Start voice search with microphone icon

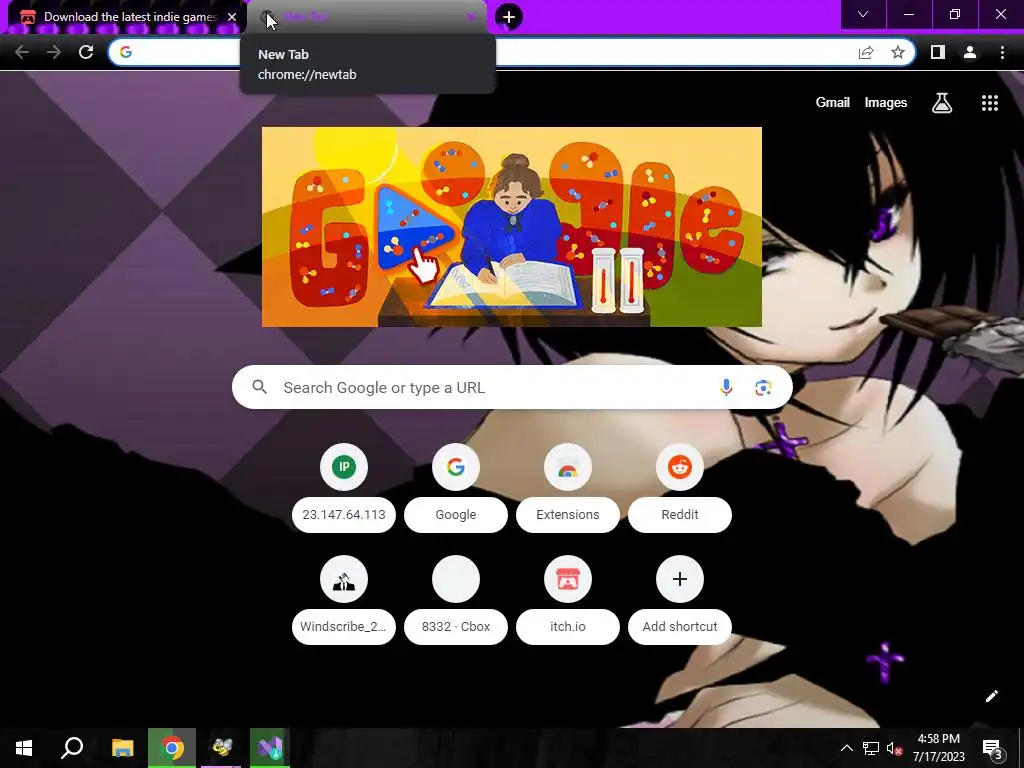[x=726, y=387]
